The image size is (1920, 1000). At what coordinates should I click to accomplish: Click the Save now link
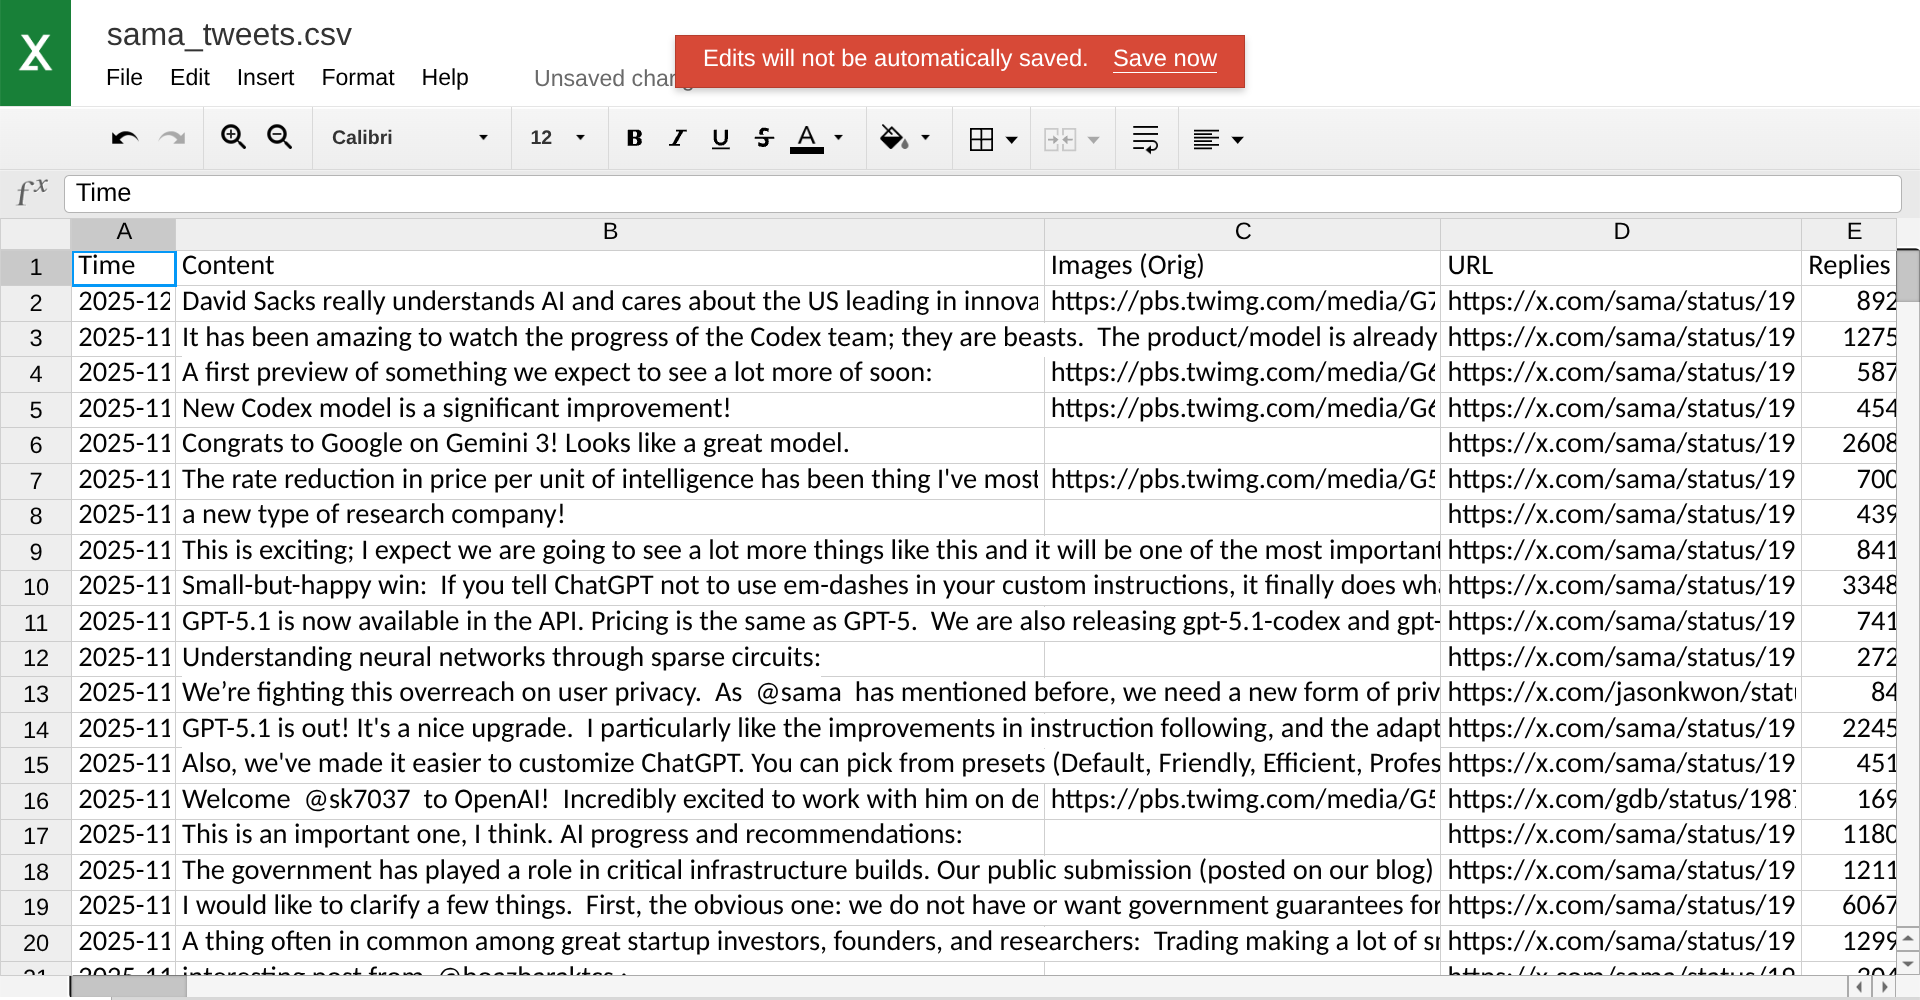click(x=1165, y=59)
